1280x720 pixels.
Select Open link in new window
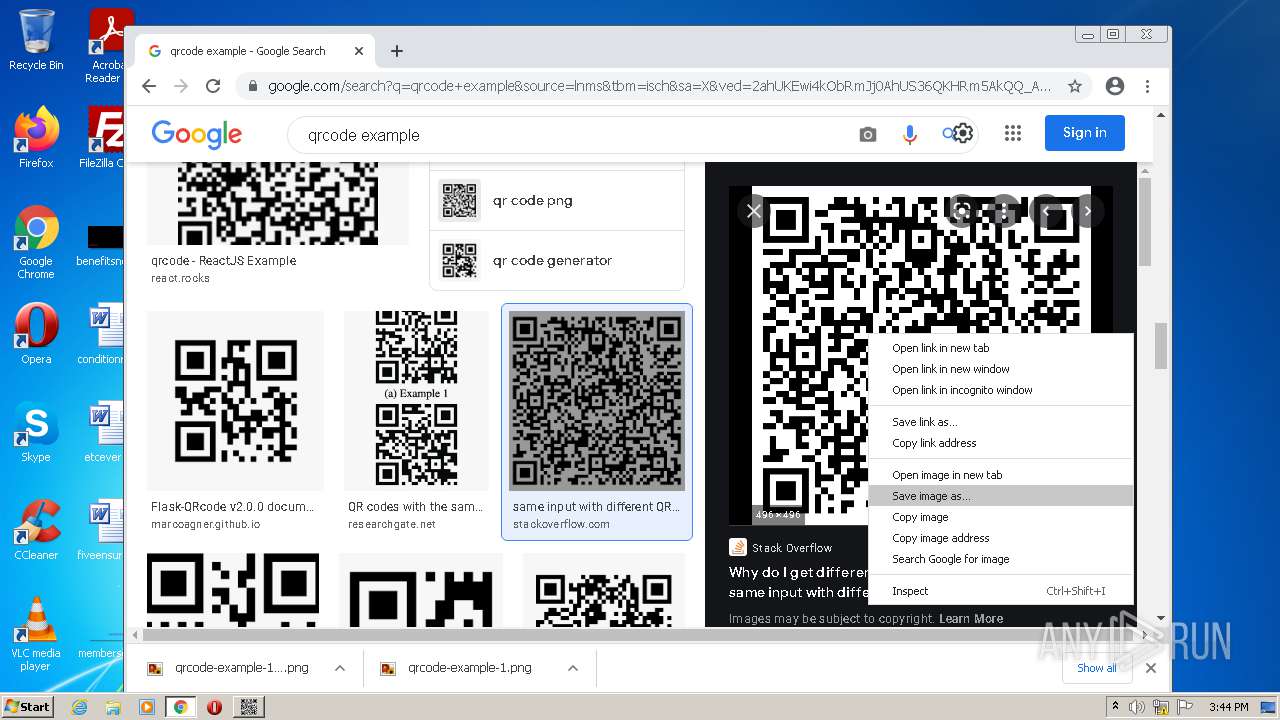(x=1001, y=369)
